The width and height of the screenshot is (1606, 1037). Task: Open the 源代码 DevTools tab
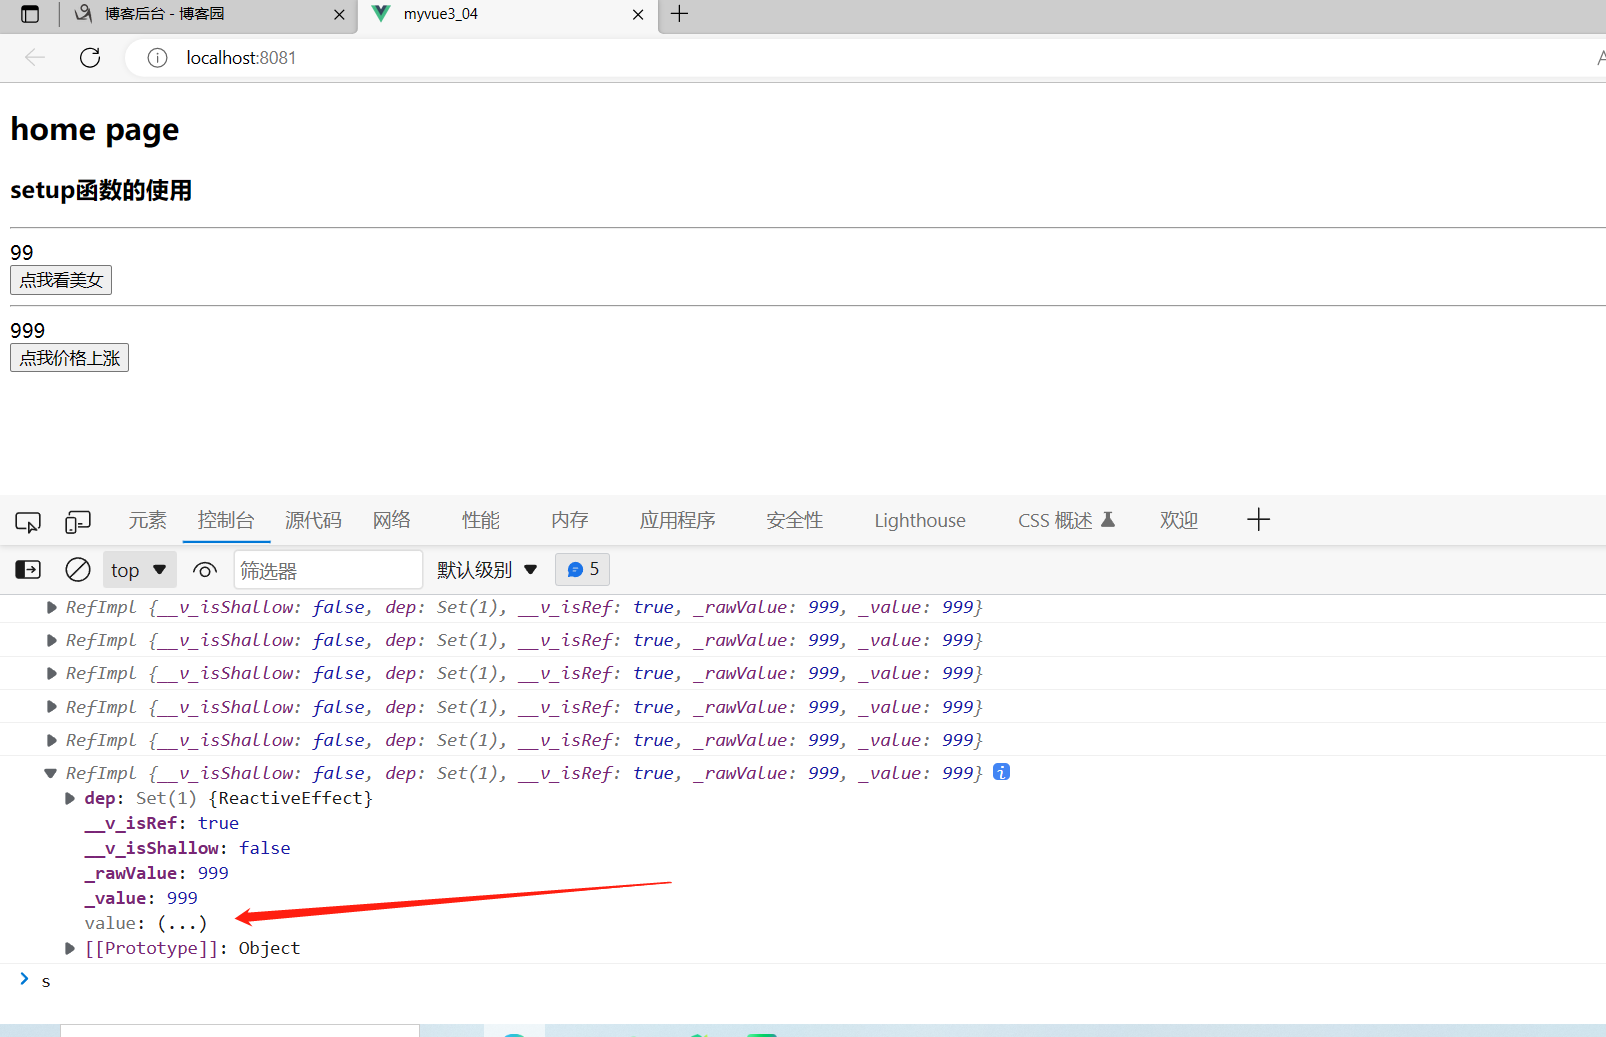313,520
